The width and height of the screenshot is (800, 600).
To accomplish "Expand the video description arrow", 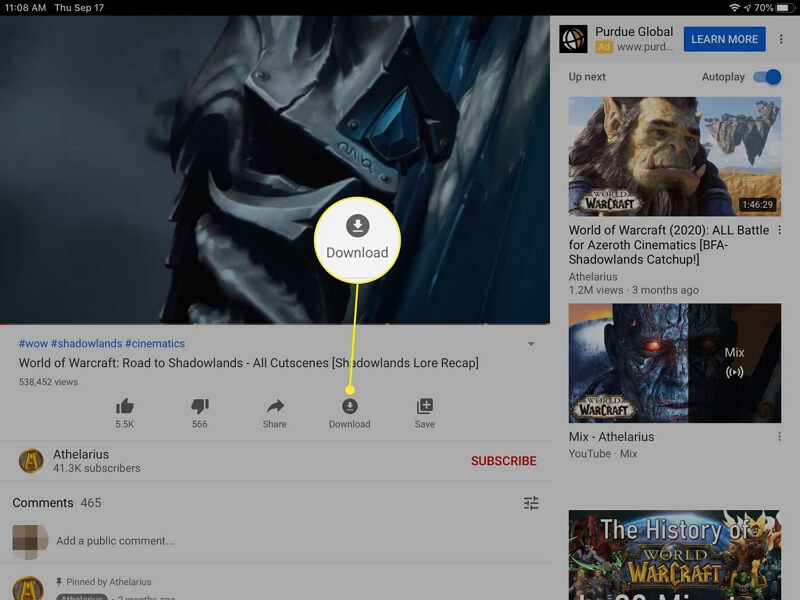I will (531, 344).
